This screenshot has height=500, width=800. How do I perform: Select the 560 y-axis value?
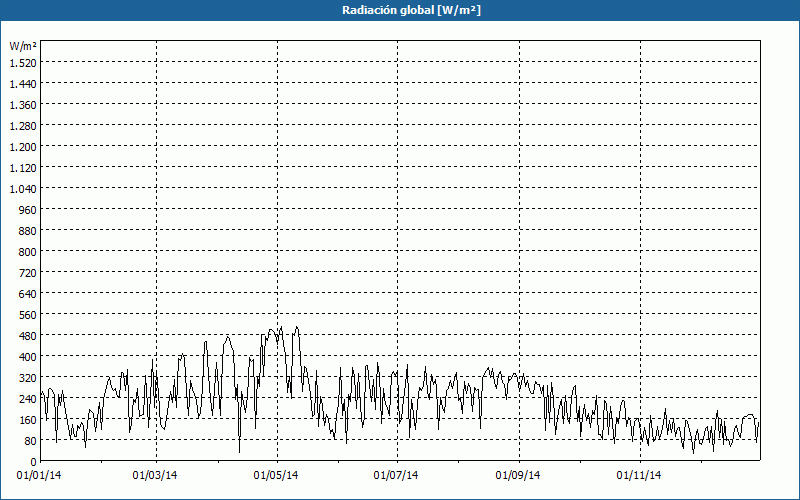(x=29, y=315)
